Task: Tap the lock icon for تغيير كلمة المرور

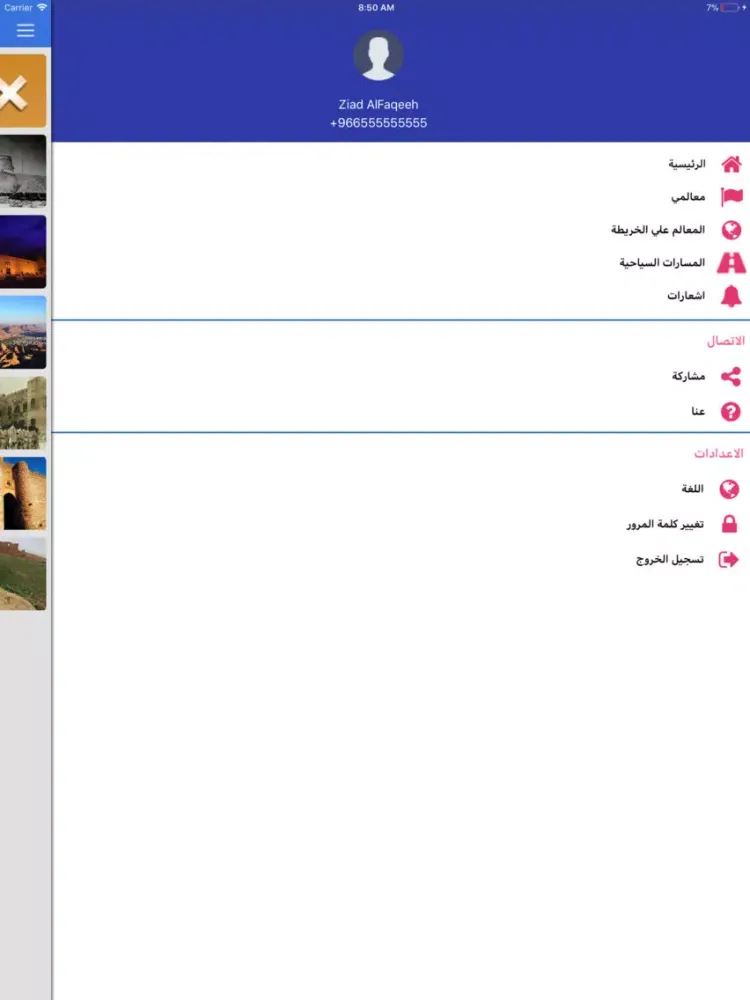Action: (729, 524)
